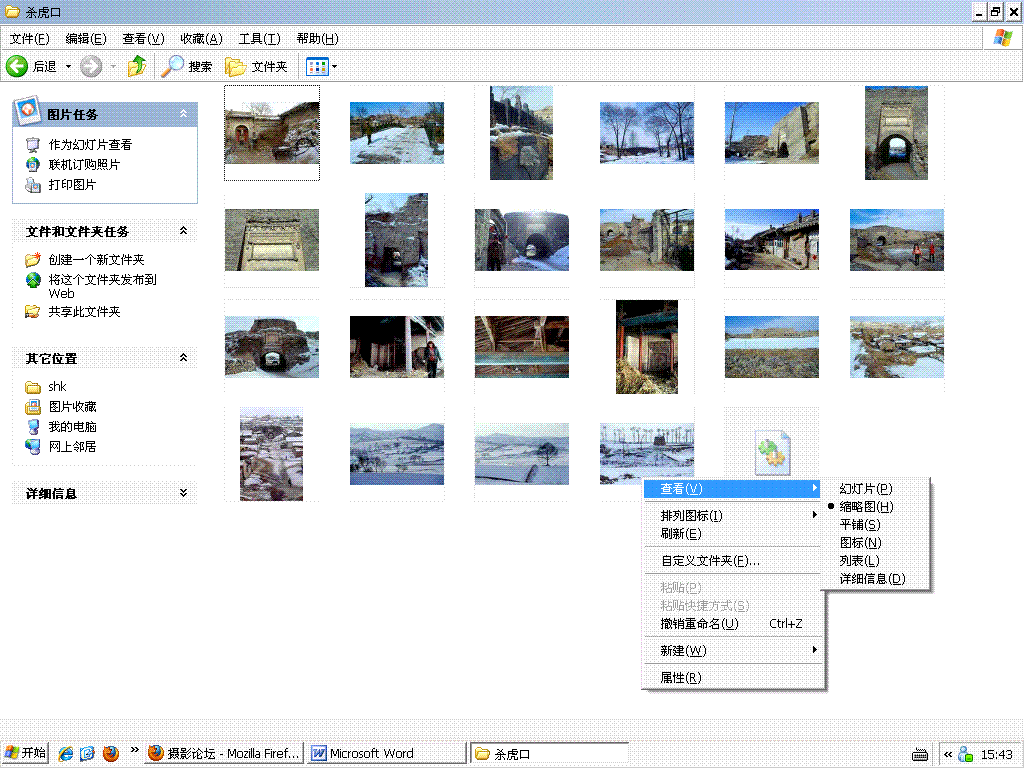Viewport: 1024px width, 768px height.
Task: Click the 图片任务 panel header icon
Action: pyautogui.click(x=27, y=110)
